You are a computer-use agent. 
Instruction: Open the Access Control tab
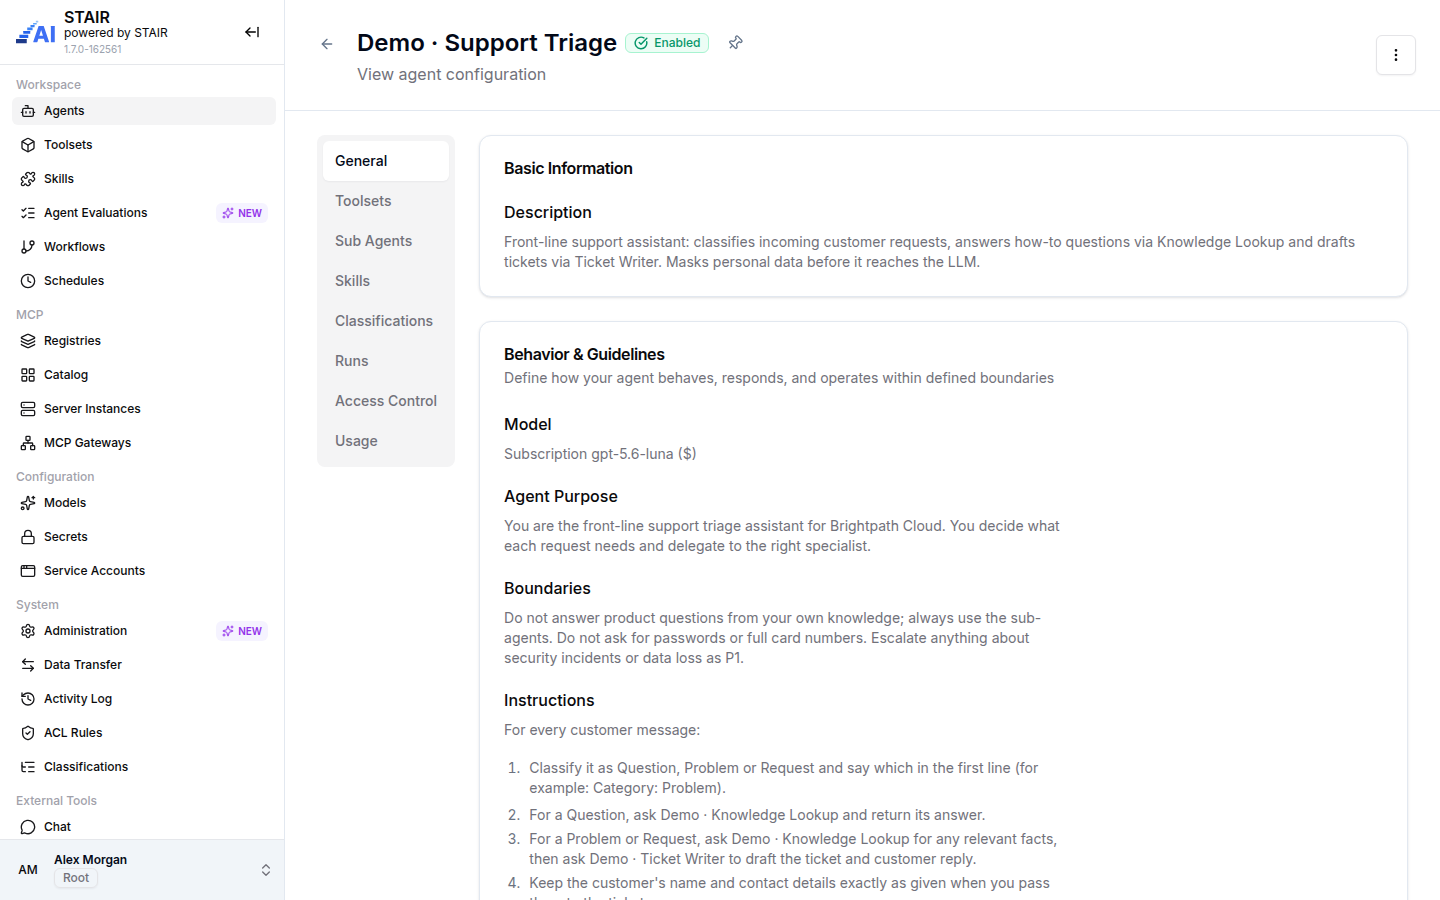pyautogui.click(x=386, y=401)
